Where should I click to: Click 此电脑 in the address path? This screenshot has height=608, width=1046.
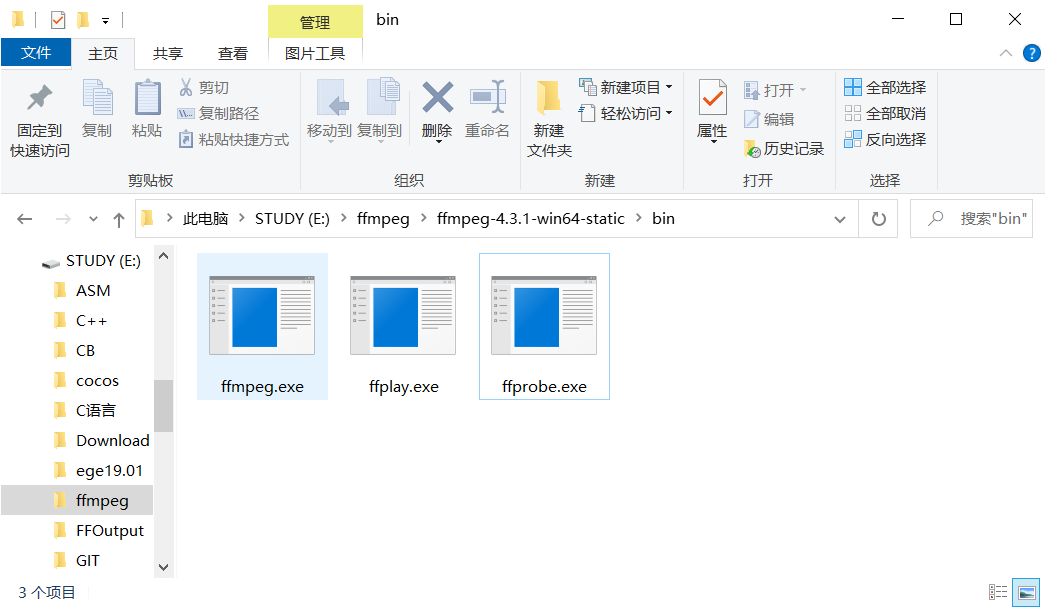coord(205,219)
